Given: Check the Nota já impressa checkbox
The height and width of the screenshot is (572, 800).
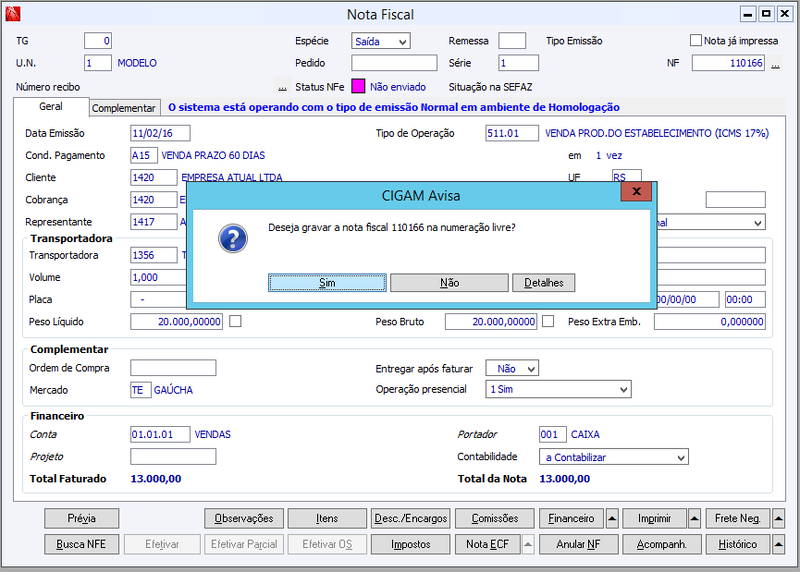Looking at the screenshot, I should pos(695,40).
